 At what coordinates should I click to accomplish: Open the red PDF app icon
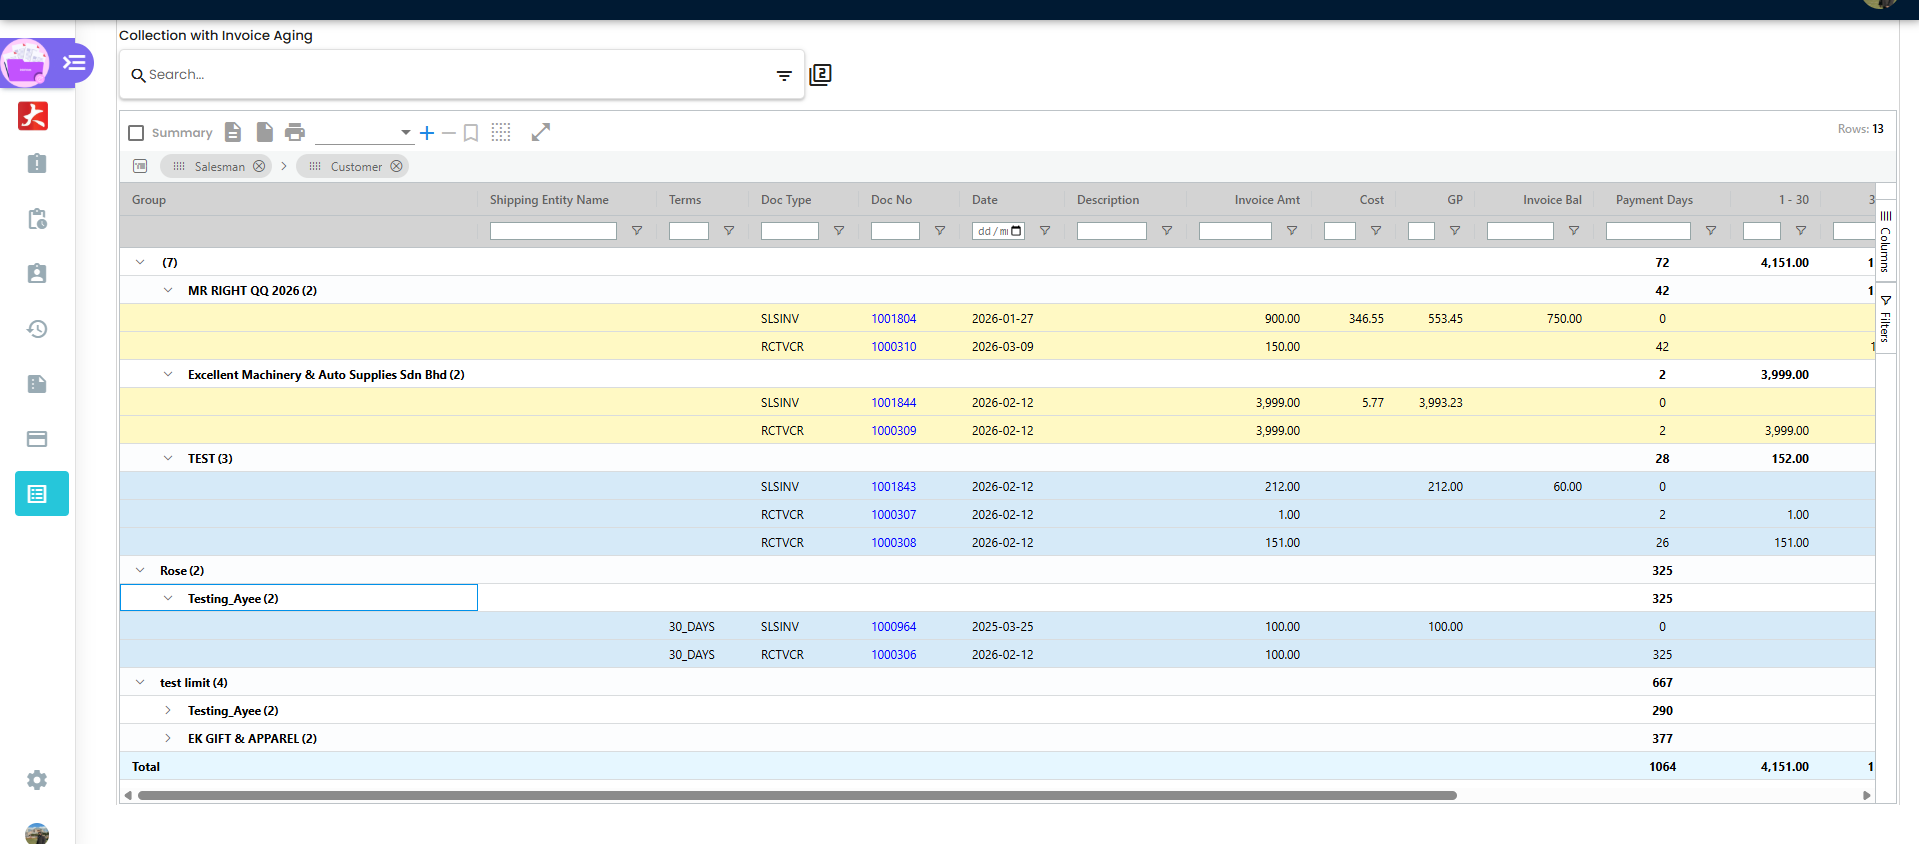(33, 116)
